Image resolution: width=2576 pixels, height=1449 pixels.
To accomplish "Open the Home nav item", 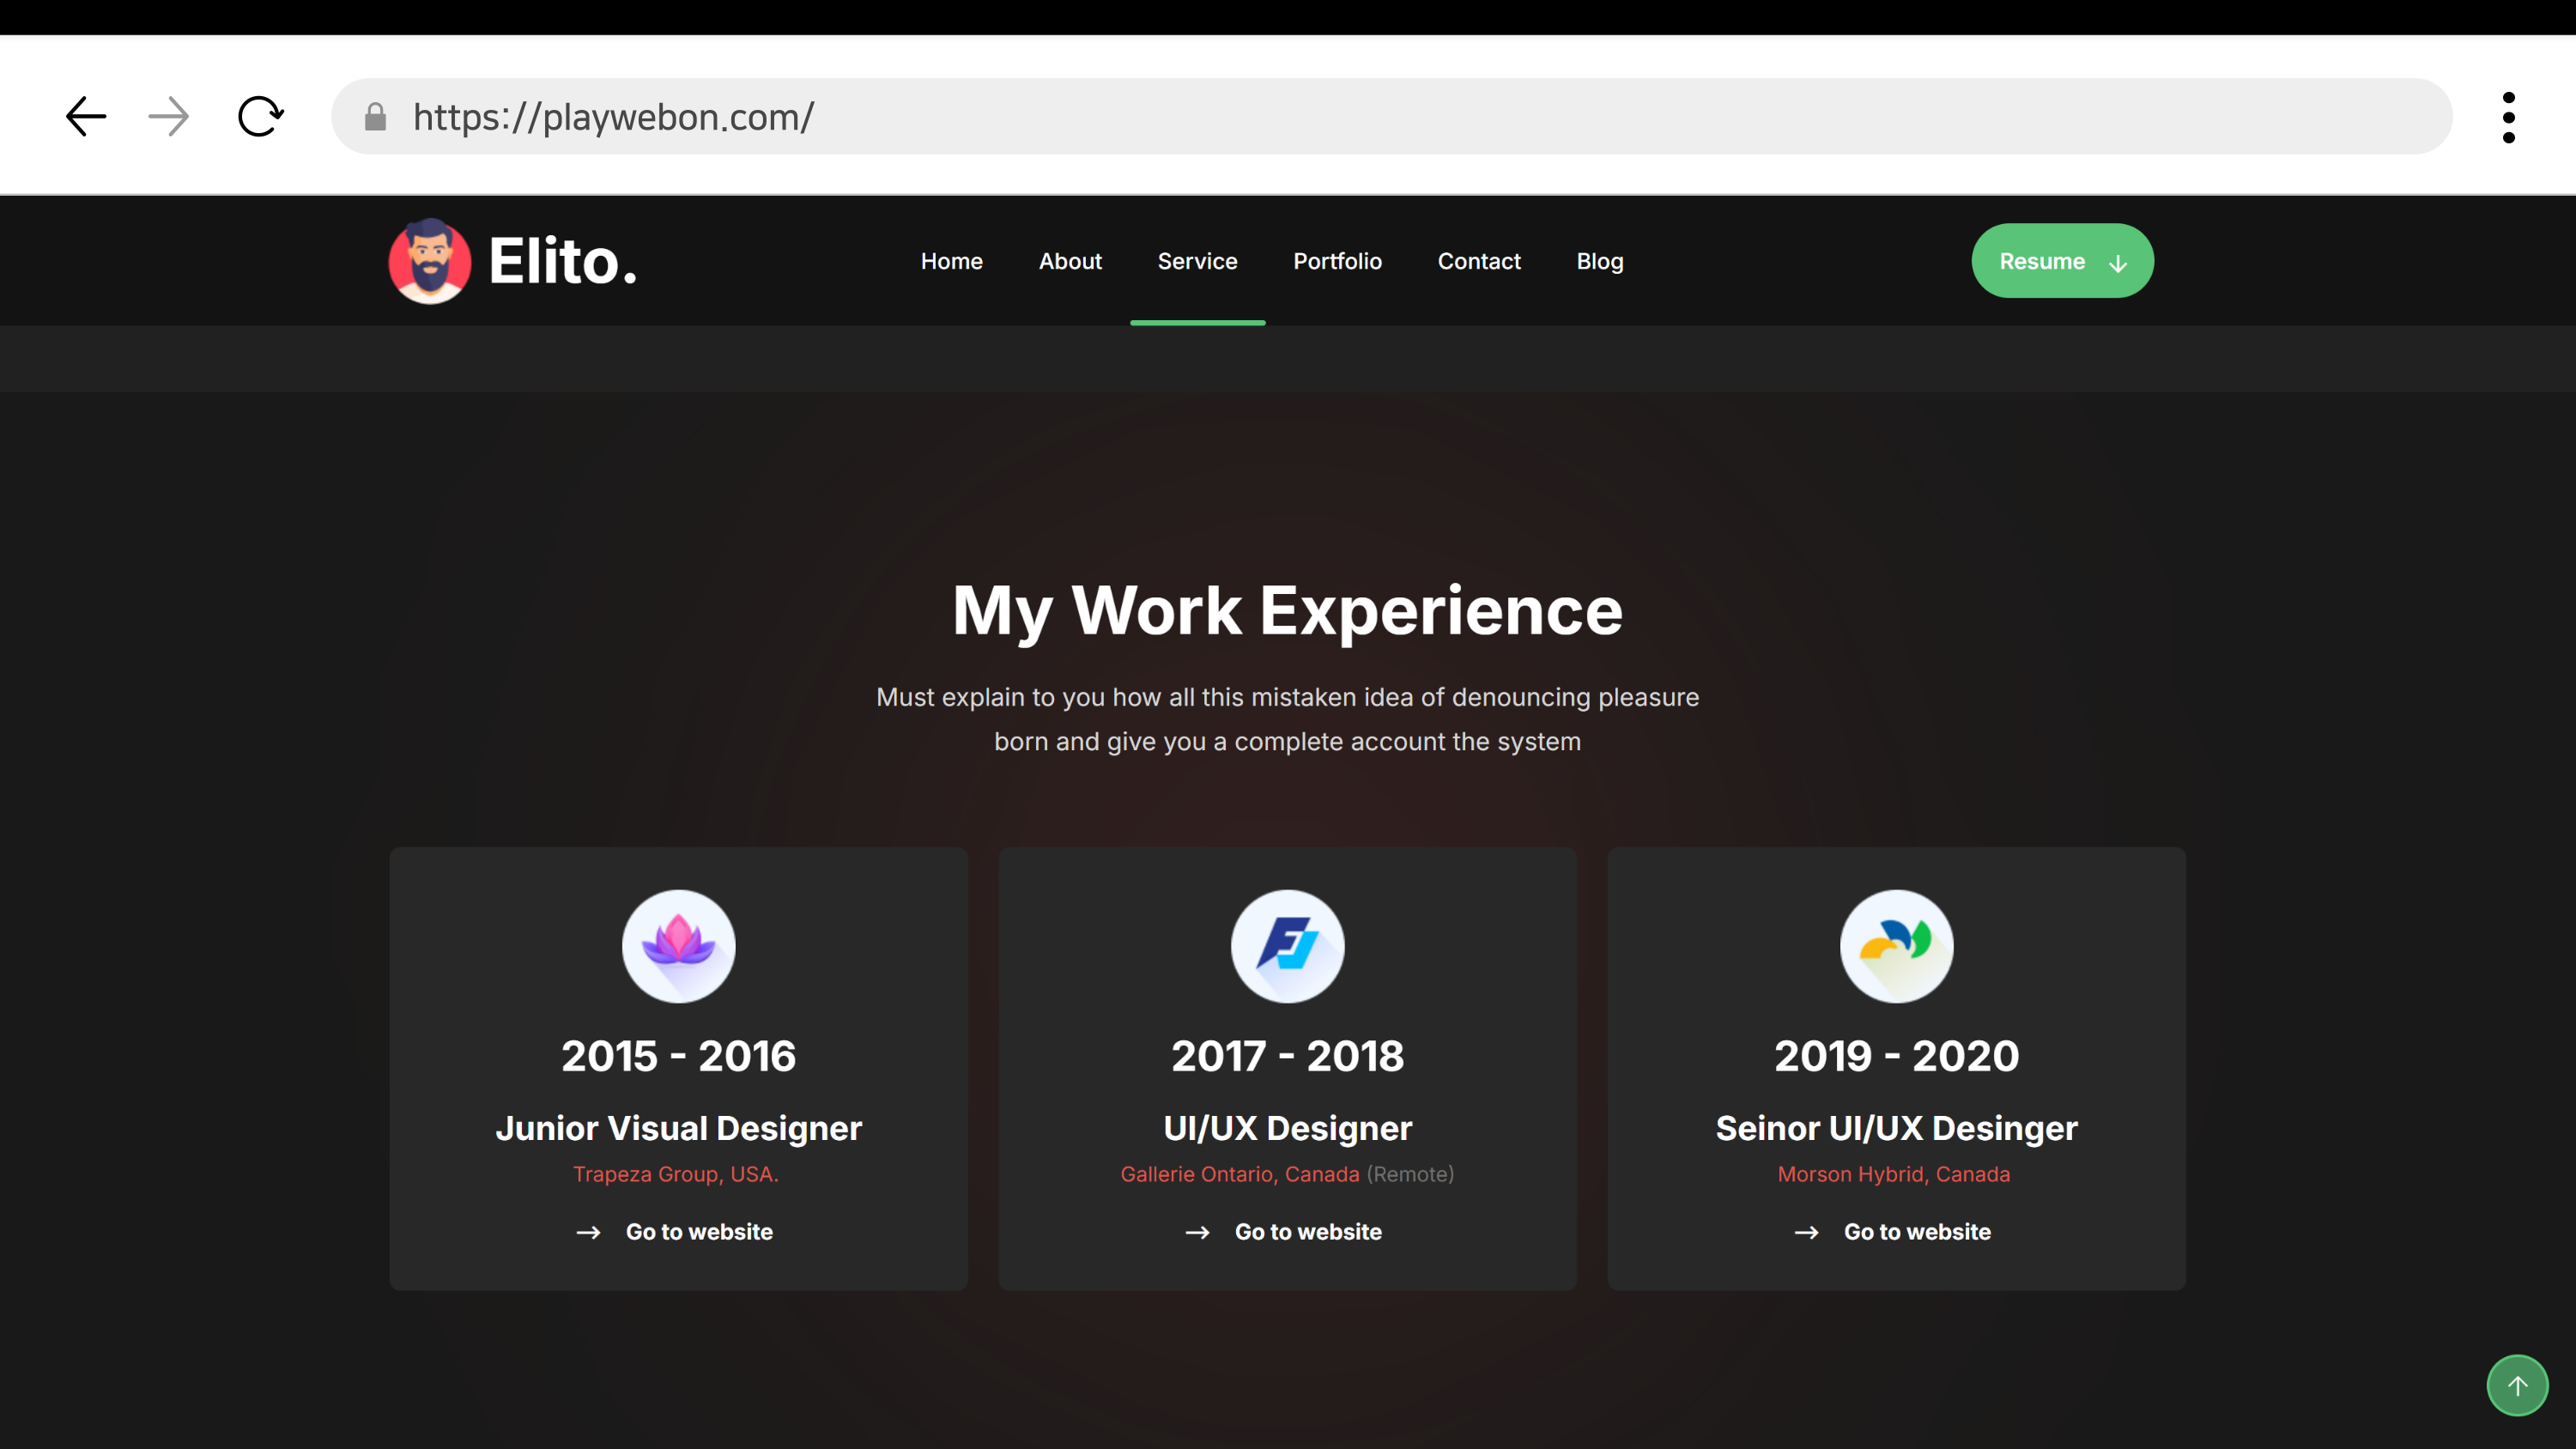I will 951,261.
